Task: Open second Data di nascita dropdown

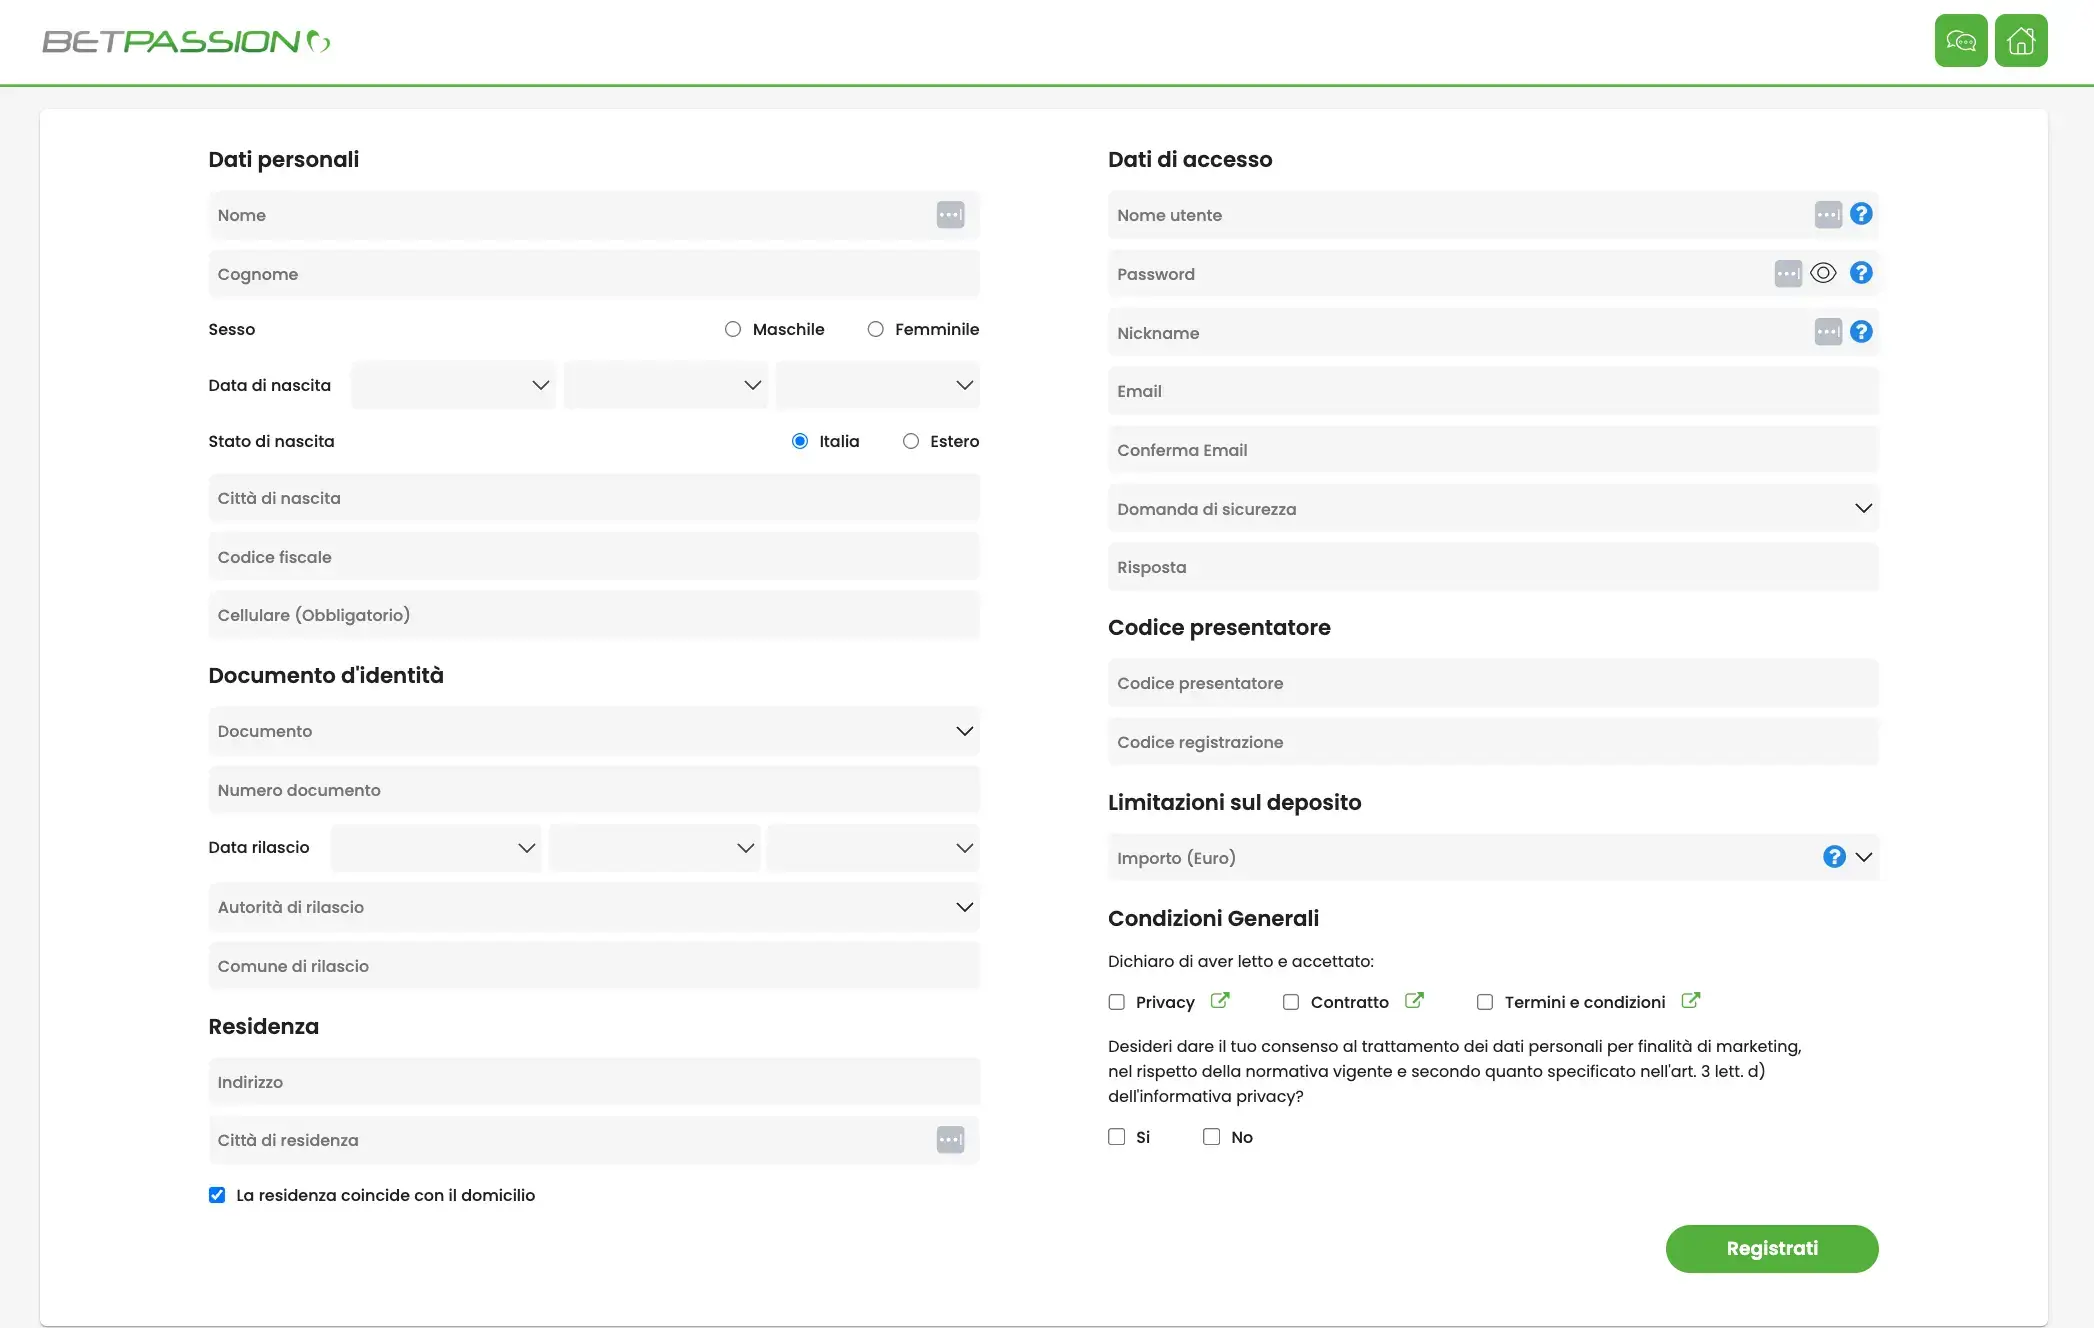Action: (x=666, y=385)
